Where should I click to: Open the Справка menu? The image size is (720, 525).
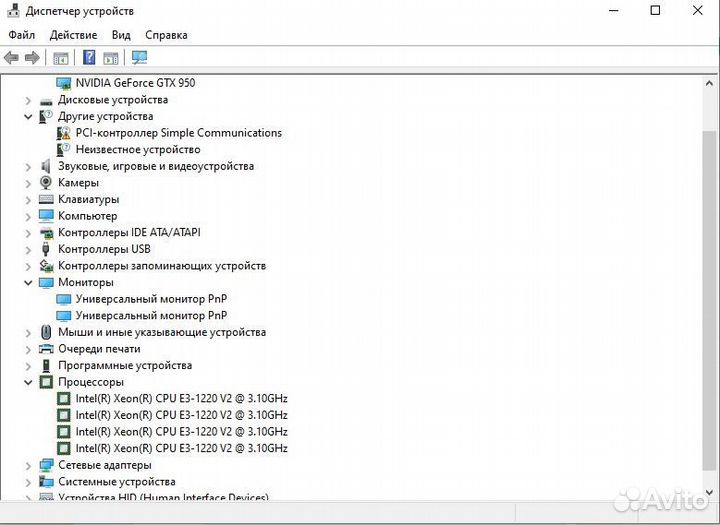(x=166, y=35)
